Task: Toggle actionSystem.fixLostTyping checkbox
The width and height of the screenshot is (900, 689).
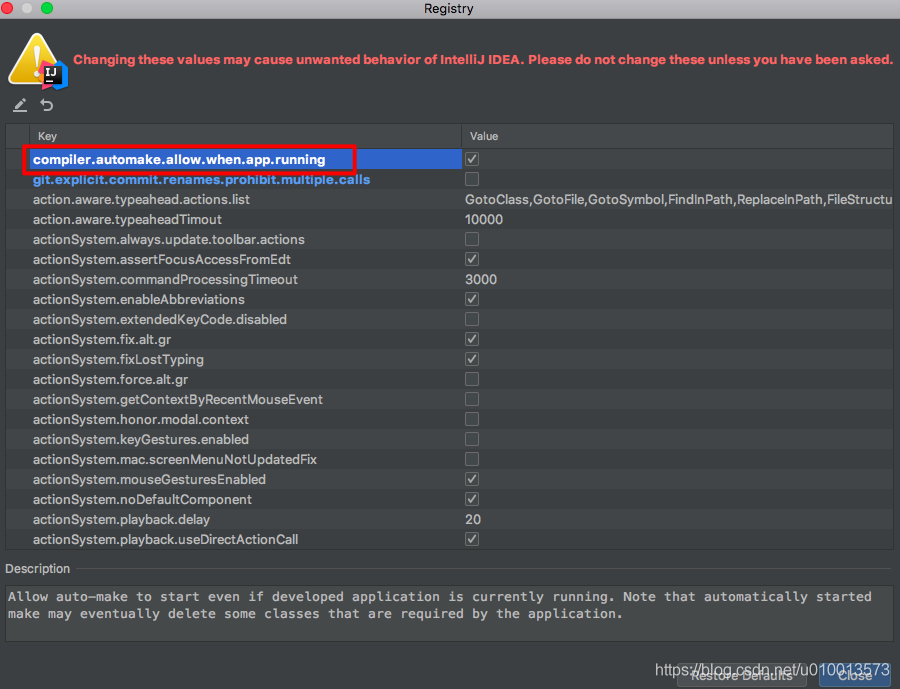Action: click(472, 359)
